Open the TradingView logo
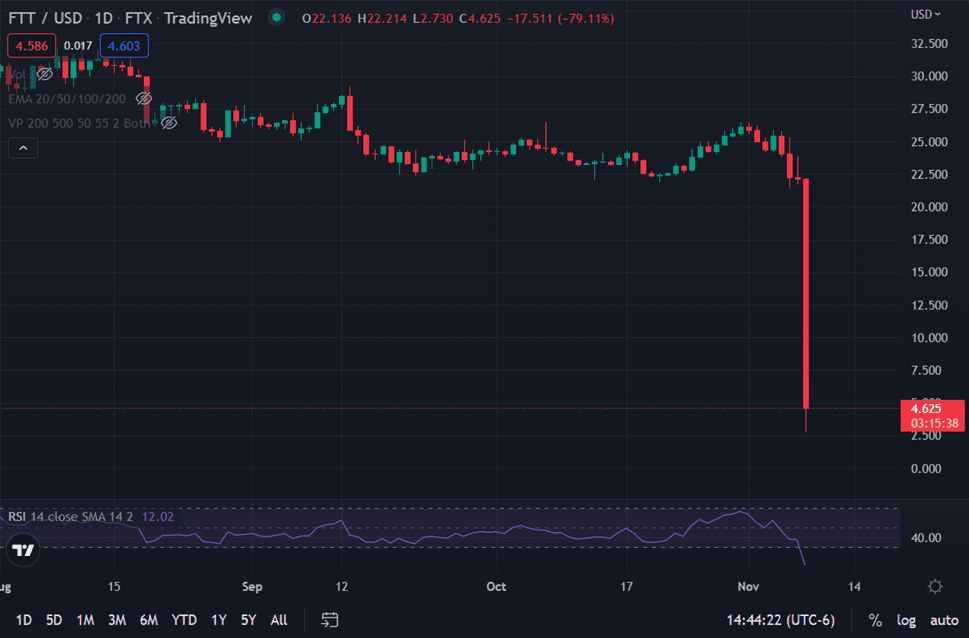This screenshot has width=969, height=638. click(23, 550)
